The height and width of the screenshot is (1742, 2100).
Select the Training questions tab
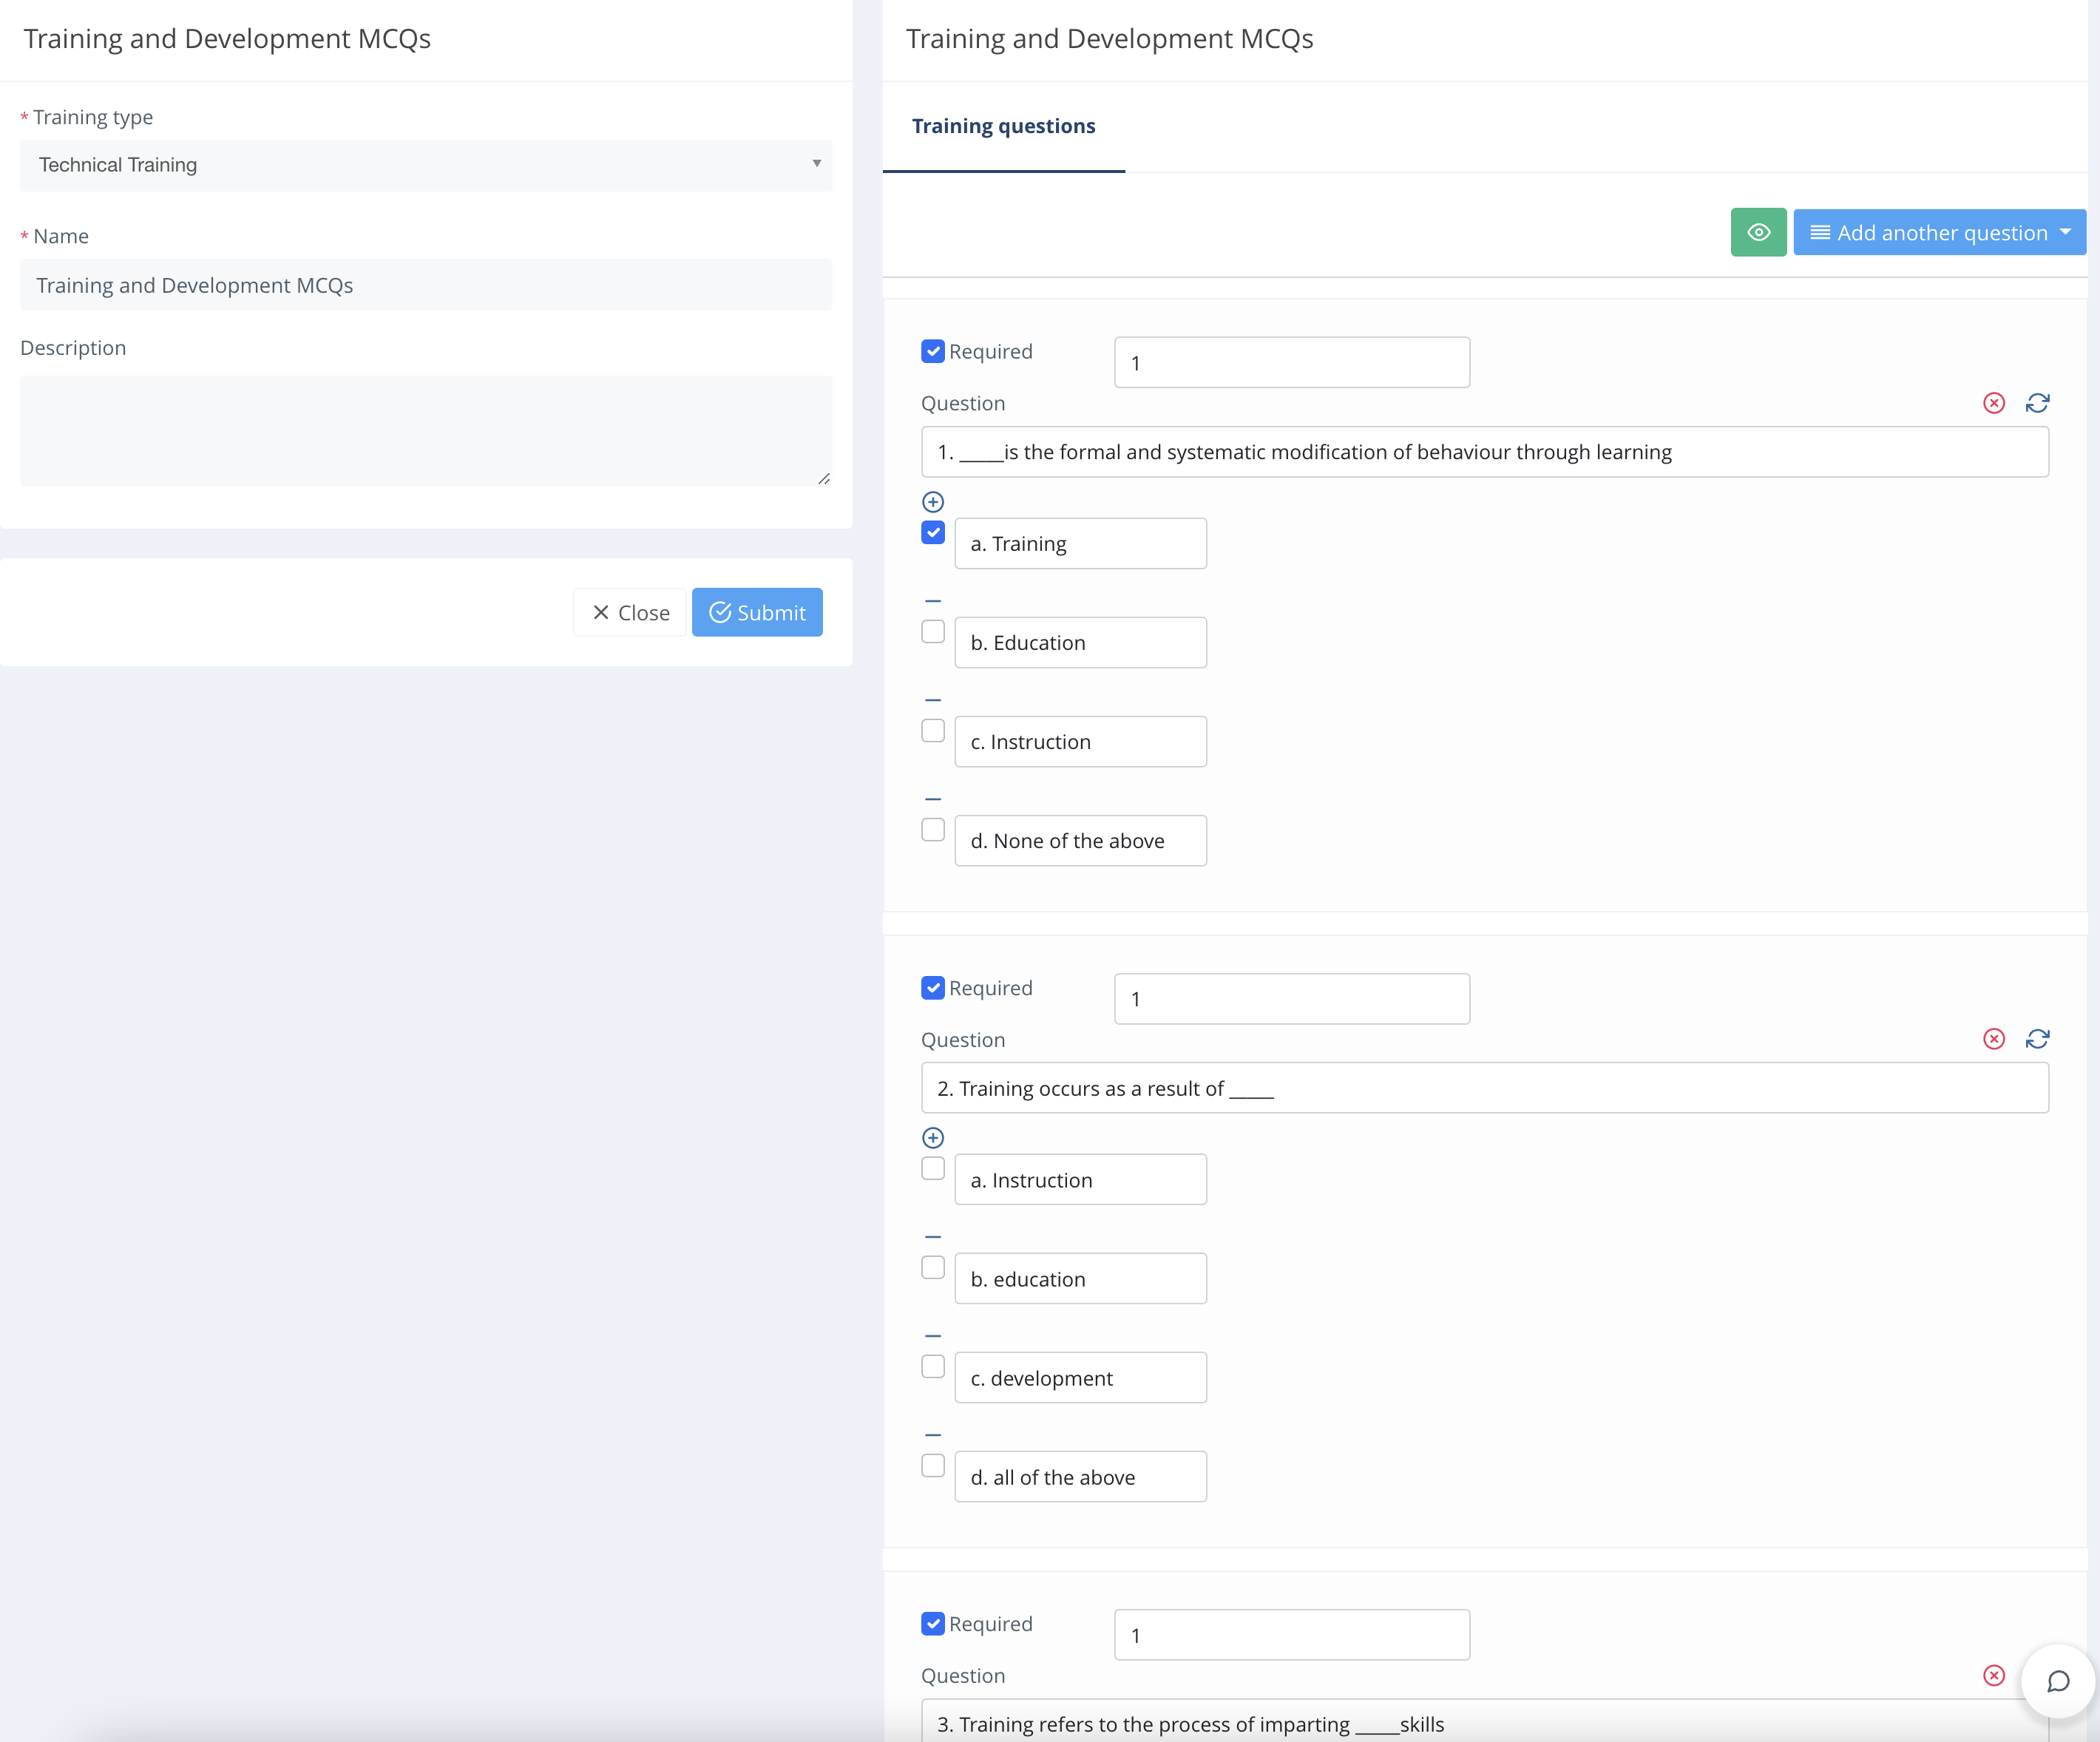(1003, 126)
